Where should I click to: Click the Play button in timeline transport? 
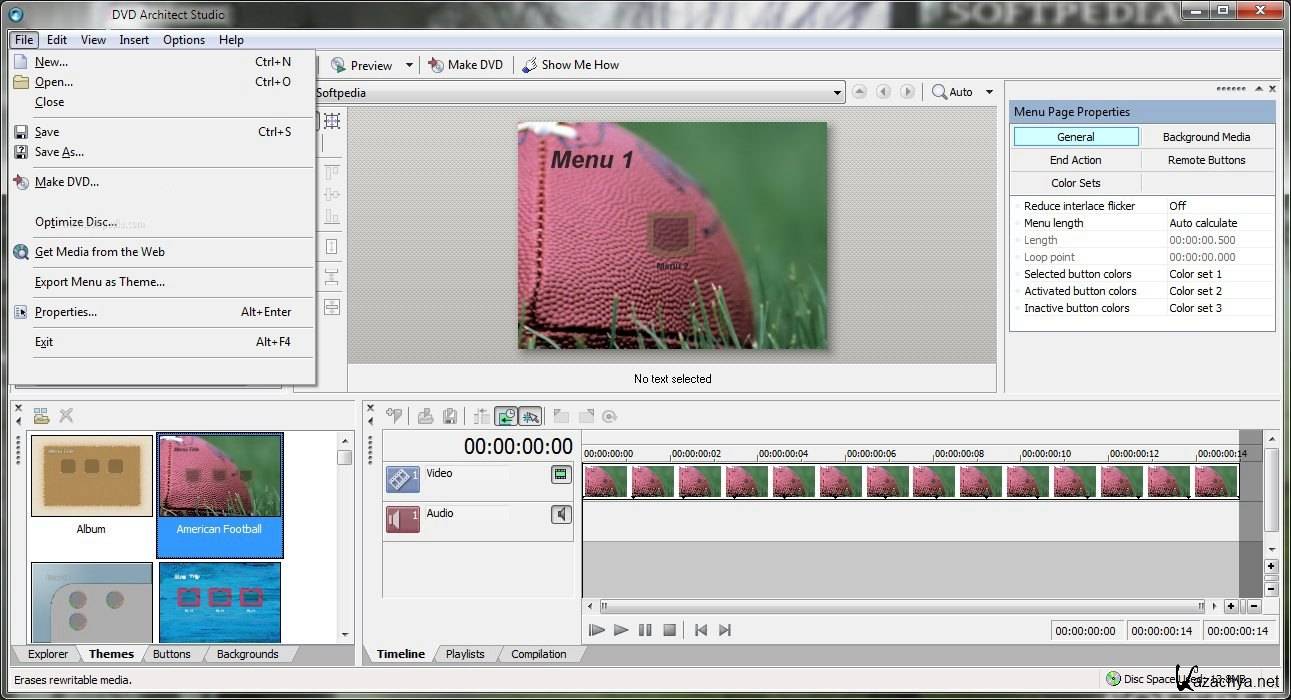tap(621, 630)
